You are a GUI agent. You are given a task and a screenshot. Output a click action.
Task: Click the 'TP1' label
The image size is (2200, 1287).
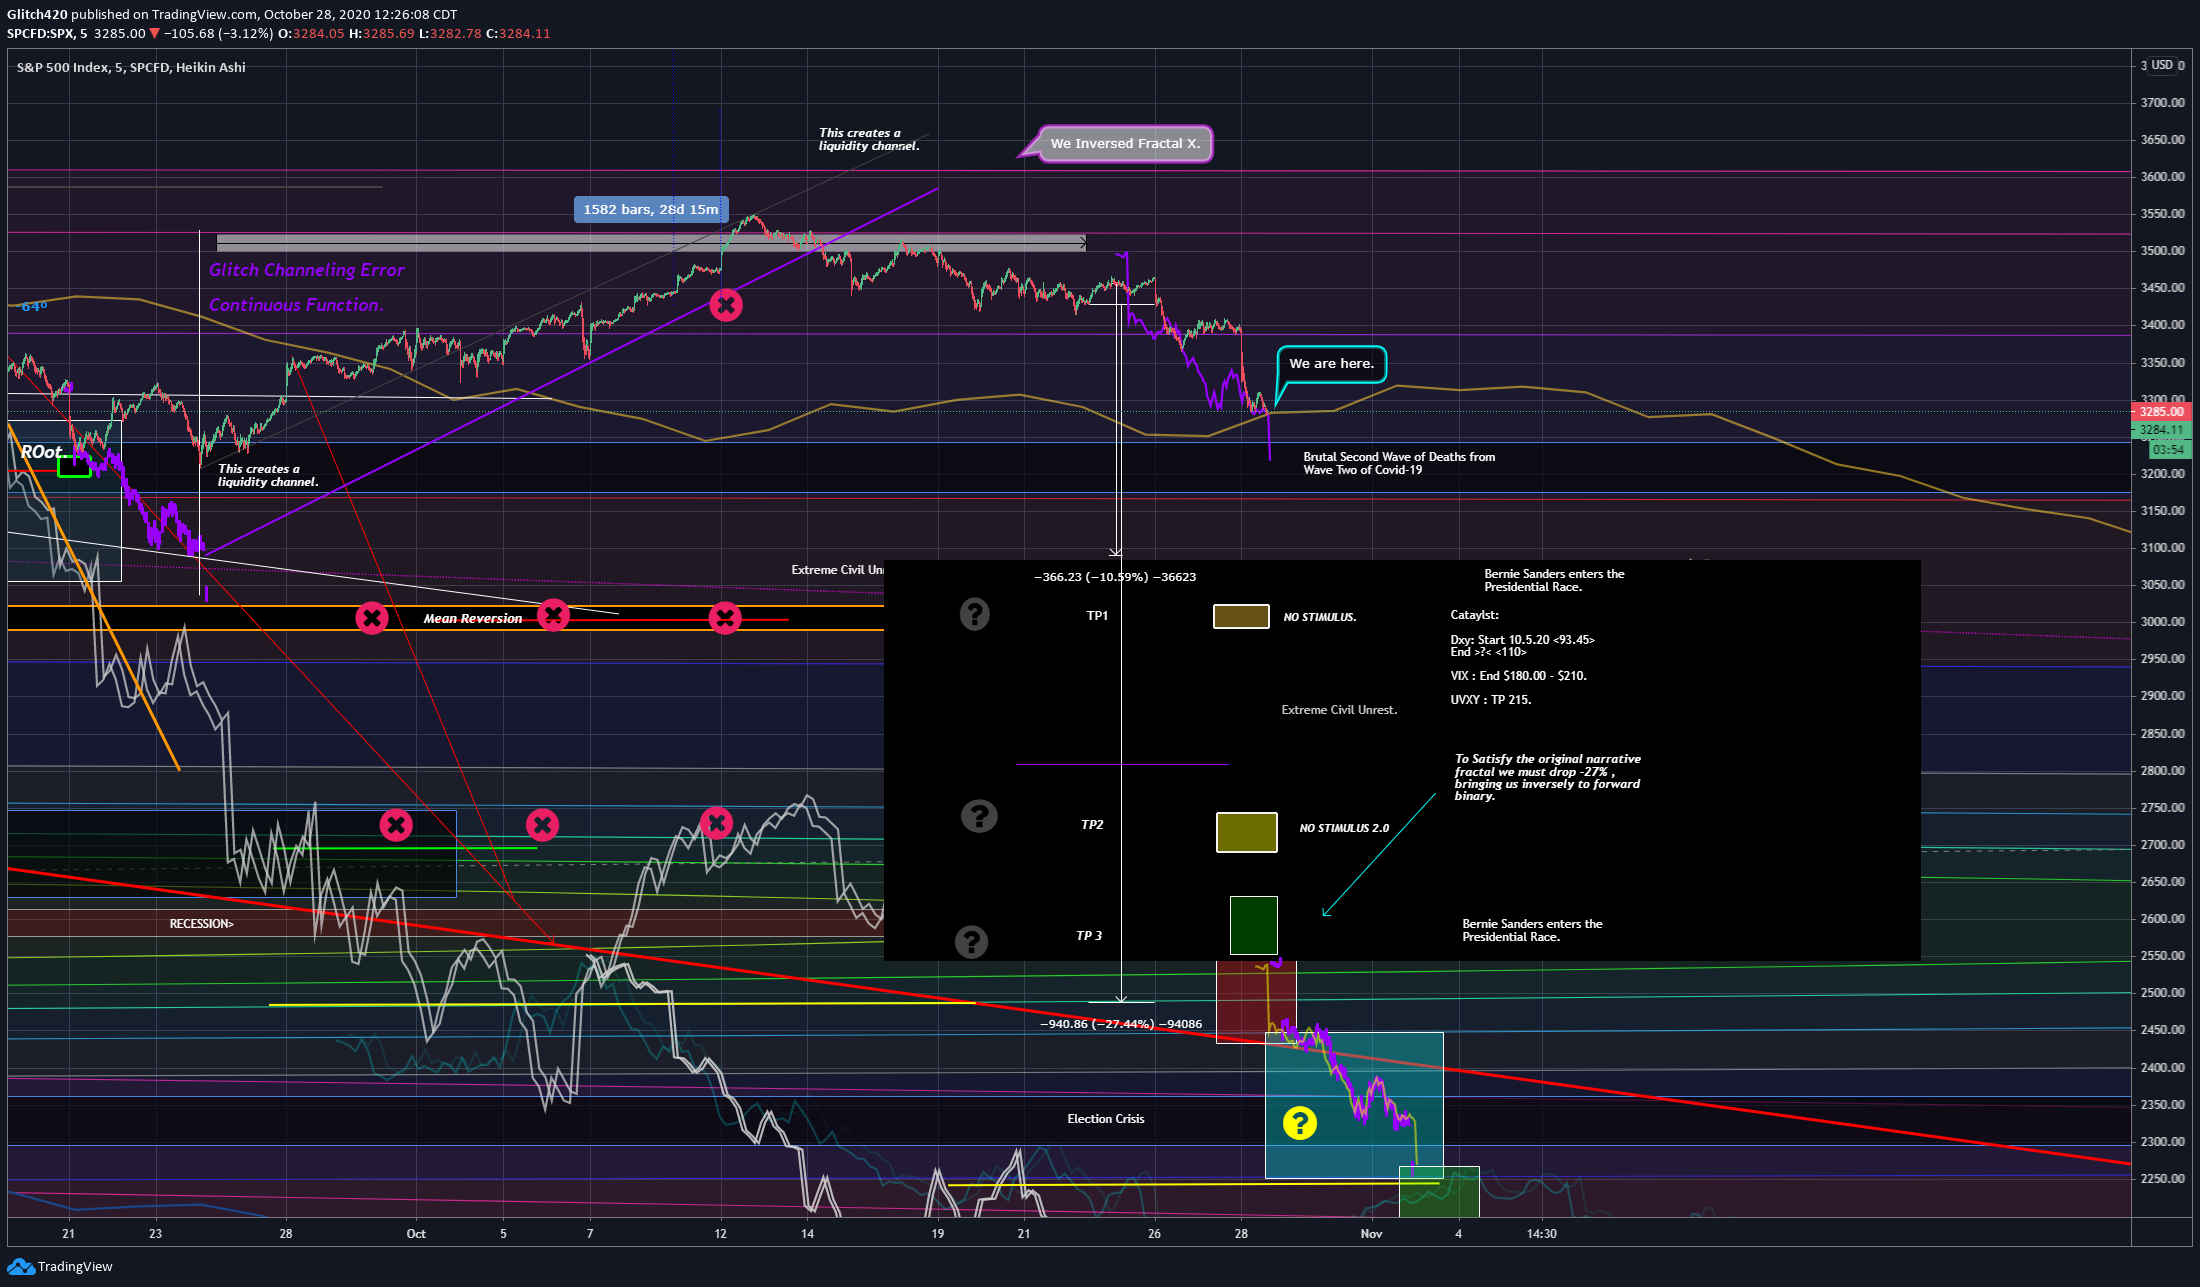pyautogui.click(x=1097, y=616)
